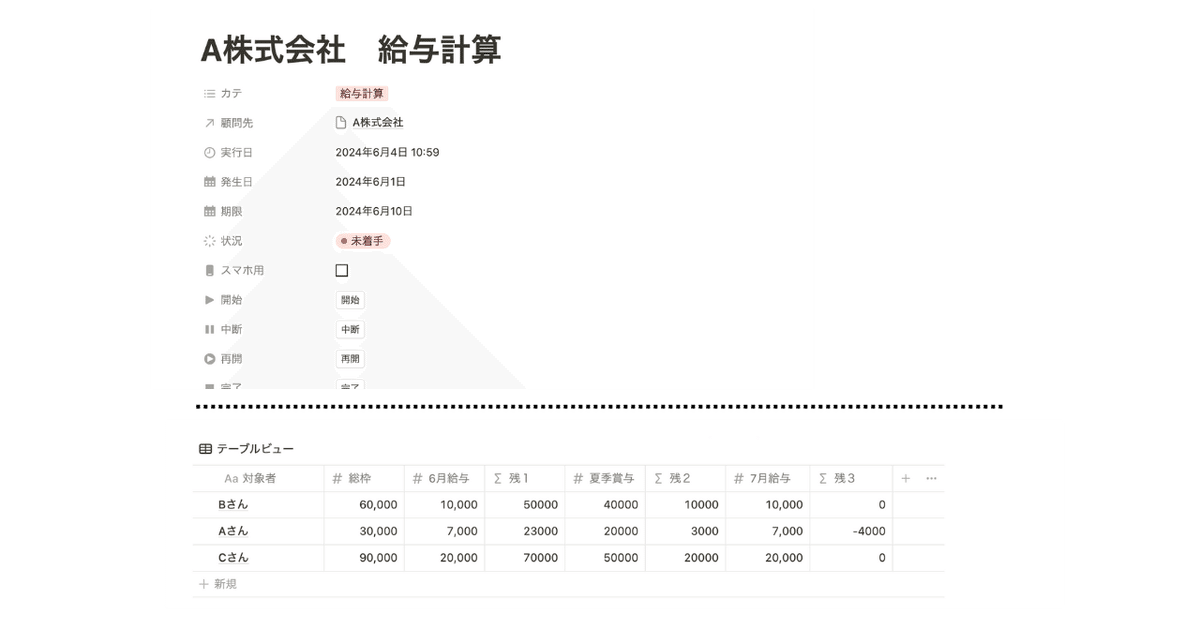Click the calendar icon beside 発生日
1200x628 pixels.
[209, 182]
